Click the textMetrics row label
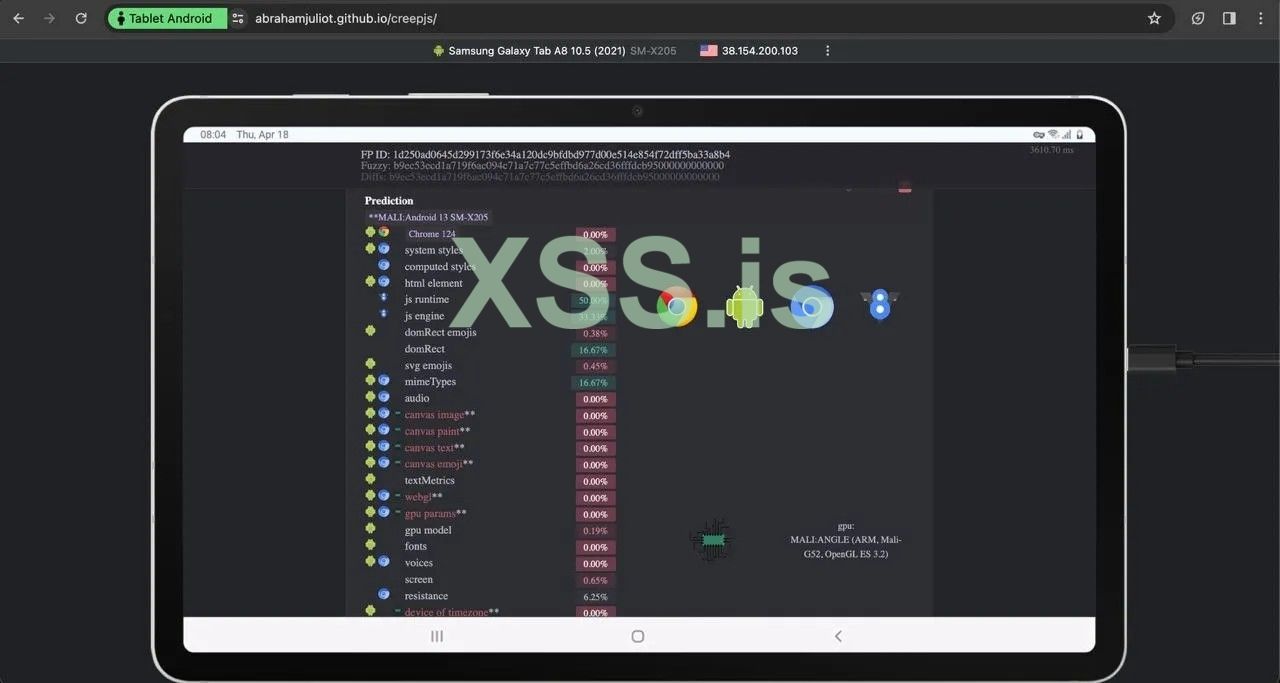Screen dimensions: 1280x683 tap(430, 481)
